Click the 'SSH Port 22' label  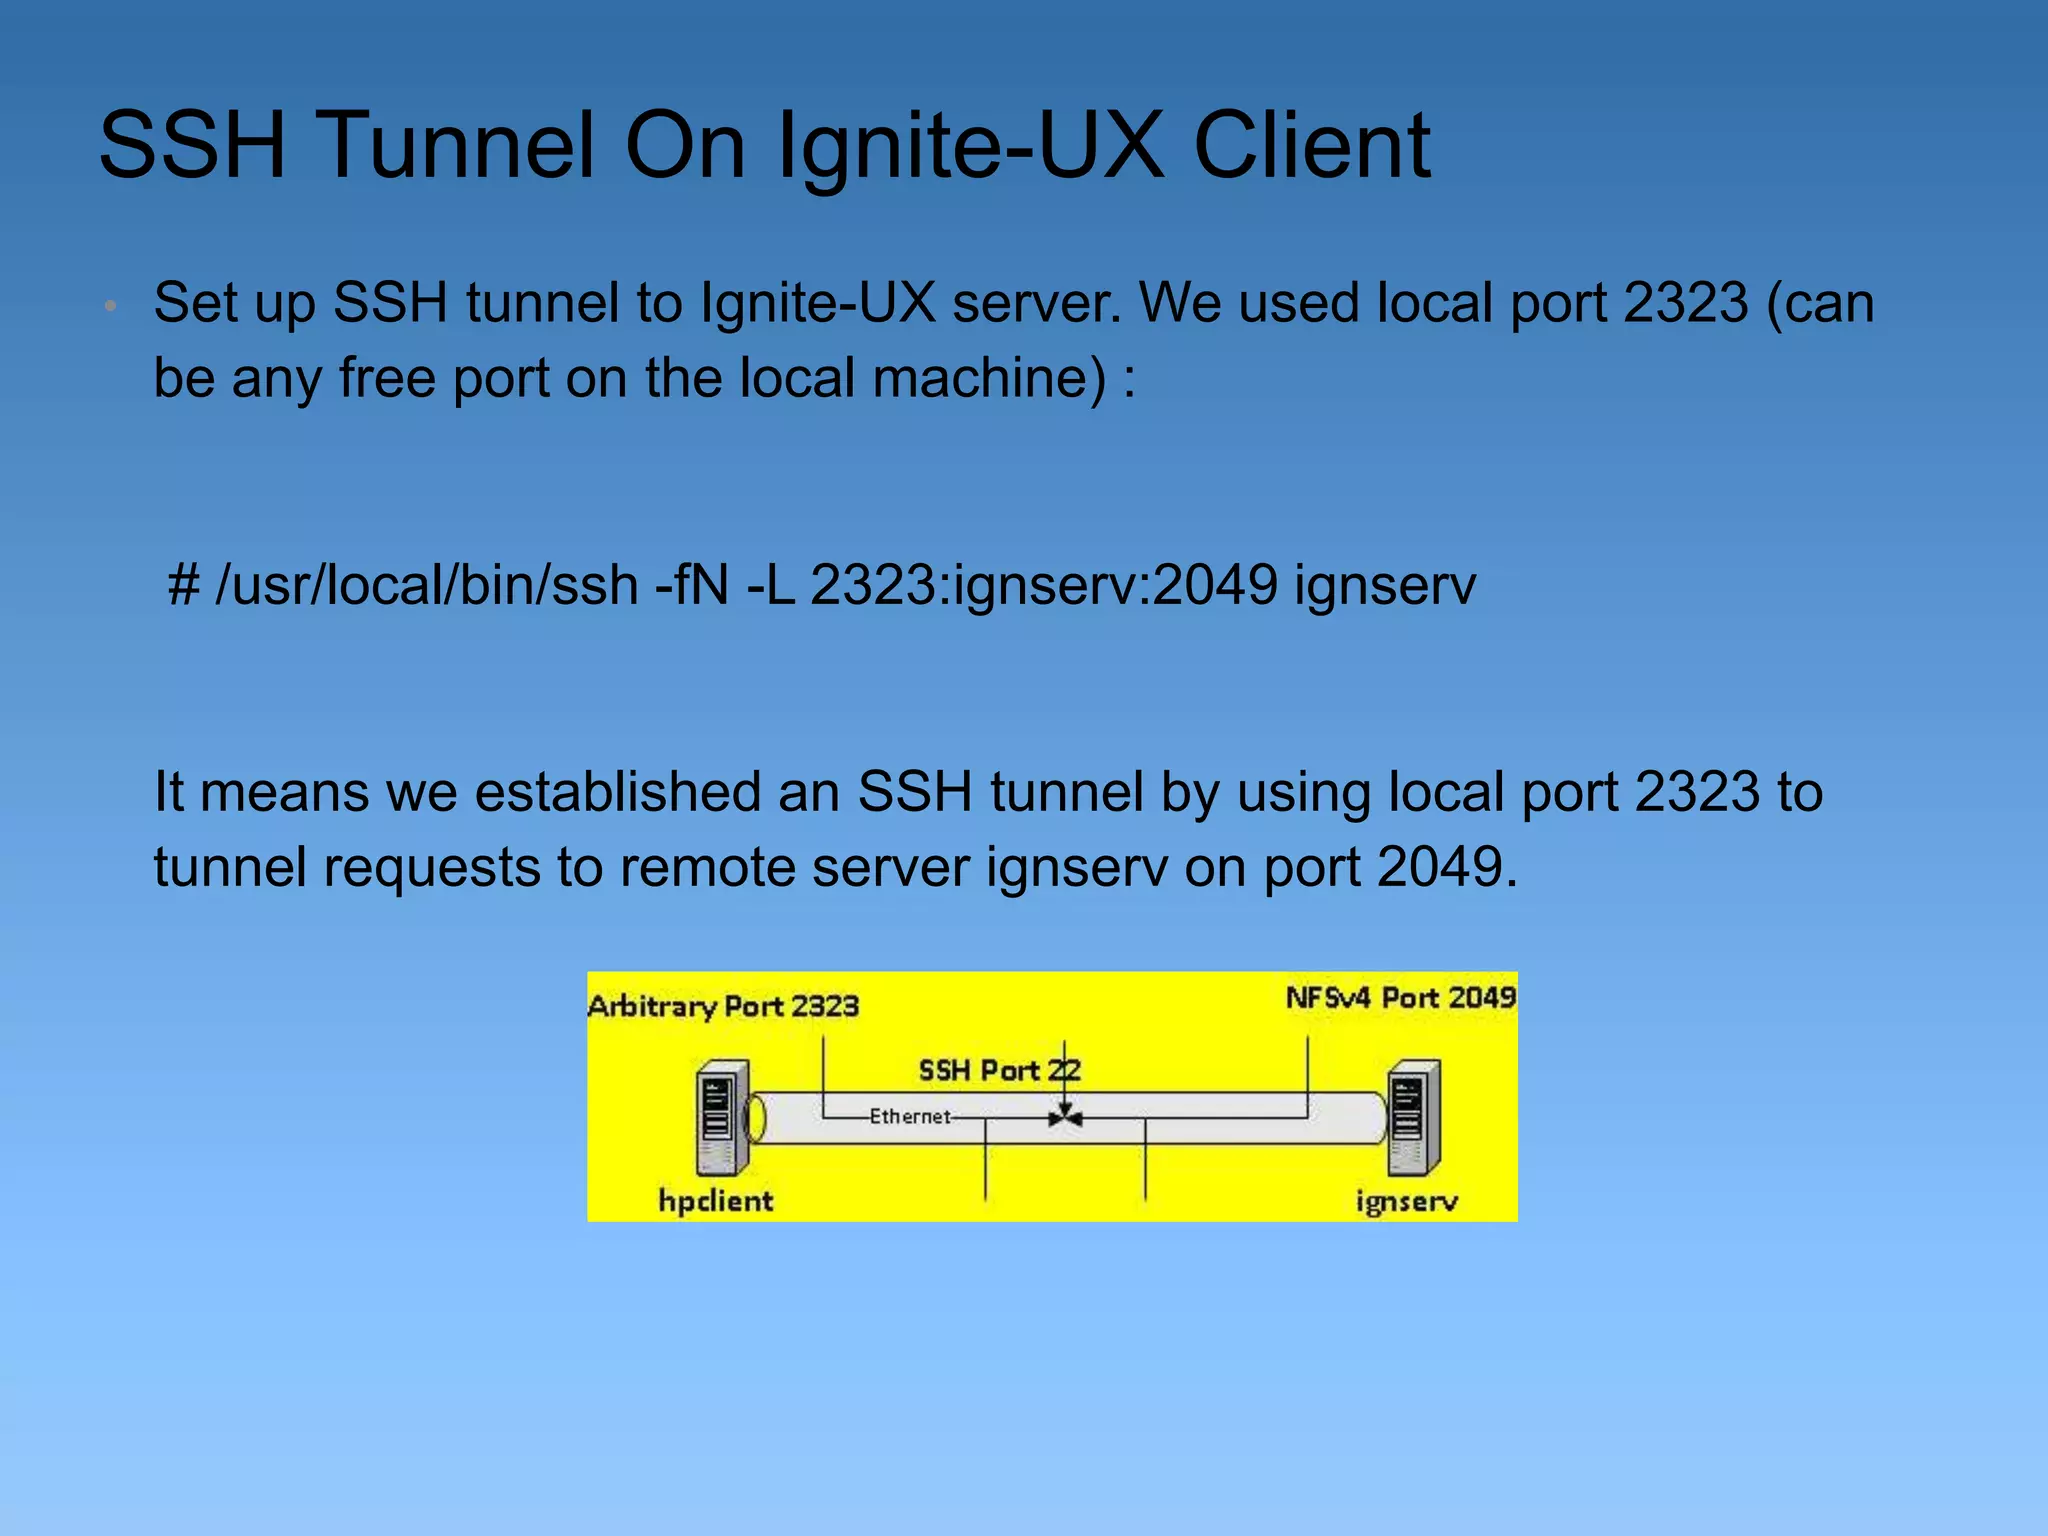[999, 1070]
